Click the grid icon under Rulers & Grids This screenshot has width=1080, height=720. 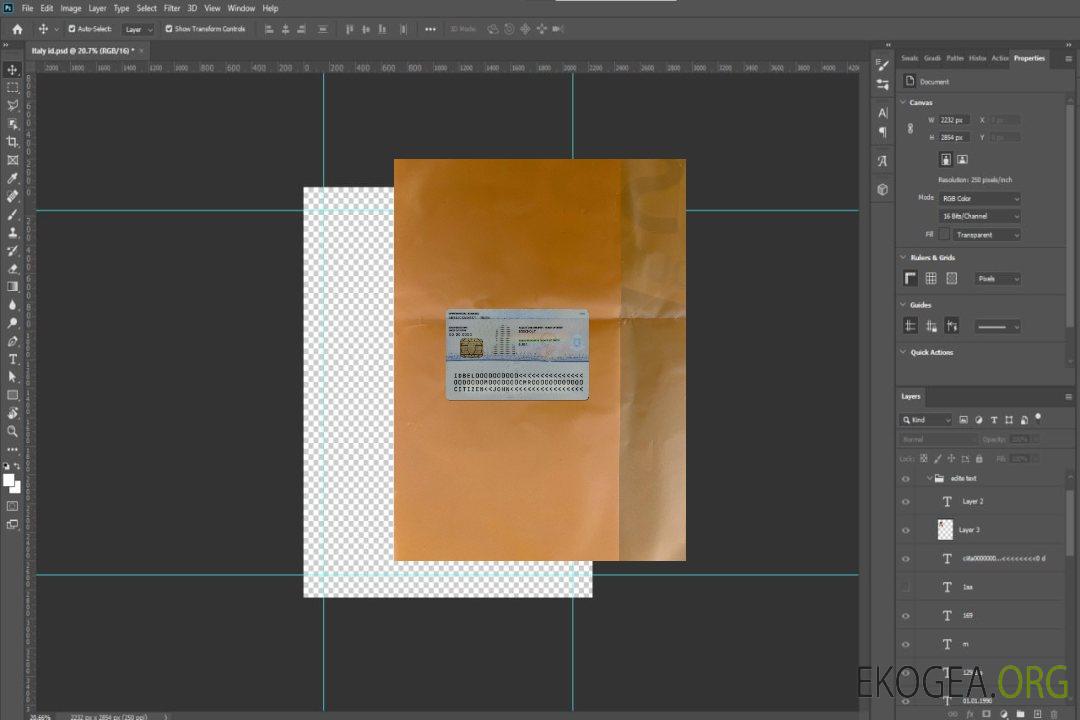[931, 278]
